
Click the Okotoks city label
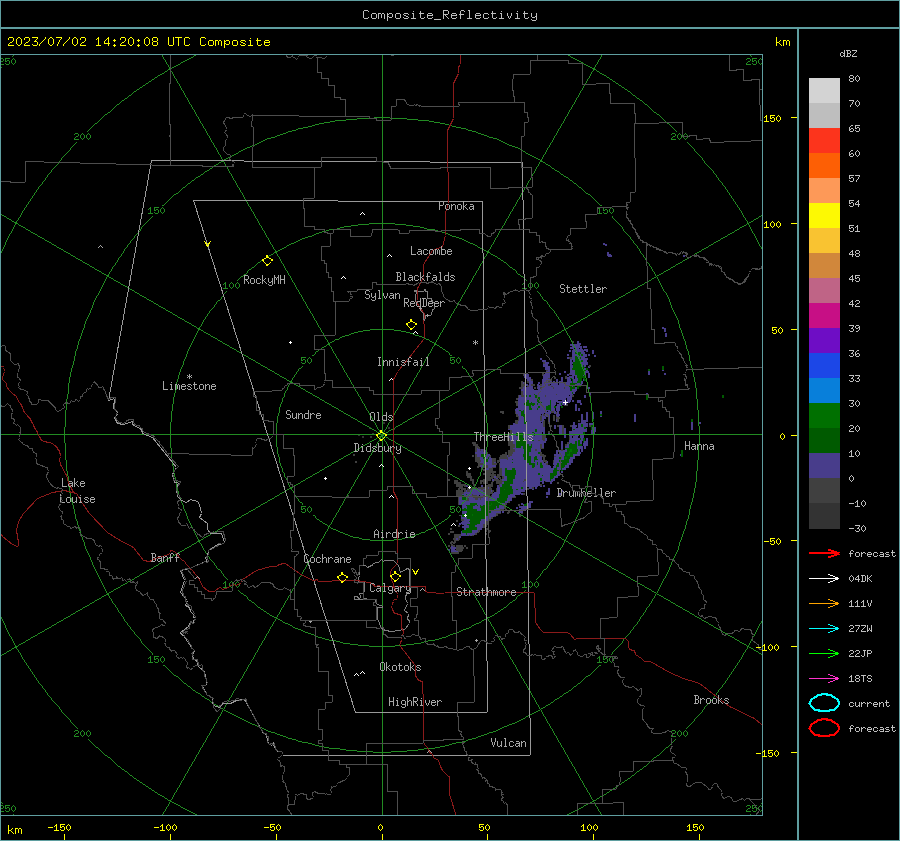click(x=400, y=667)
